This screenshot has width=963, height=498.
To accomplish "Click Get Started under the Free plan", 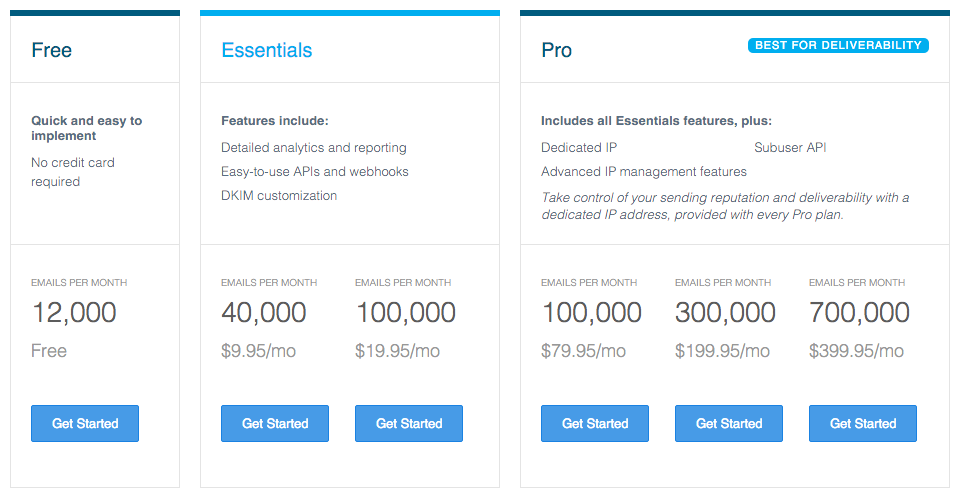I will (85, 423).
